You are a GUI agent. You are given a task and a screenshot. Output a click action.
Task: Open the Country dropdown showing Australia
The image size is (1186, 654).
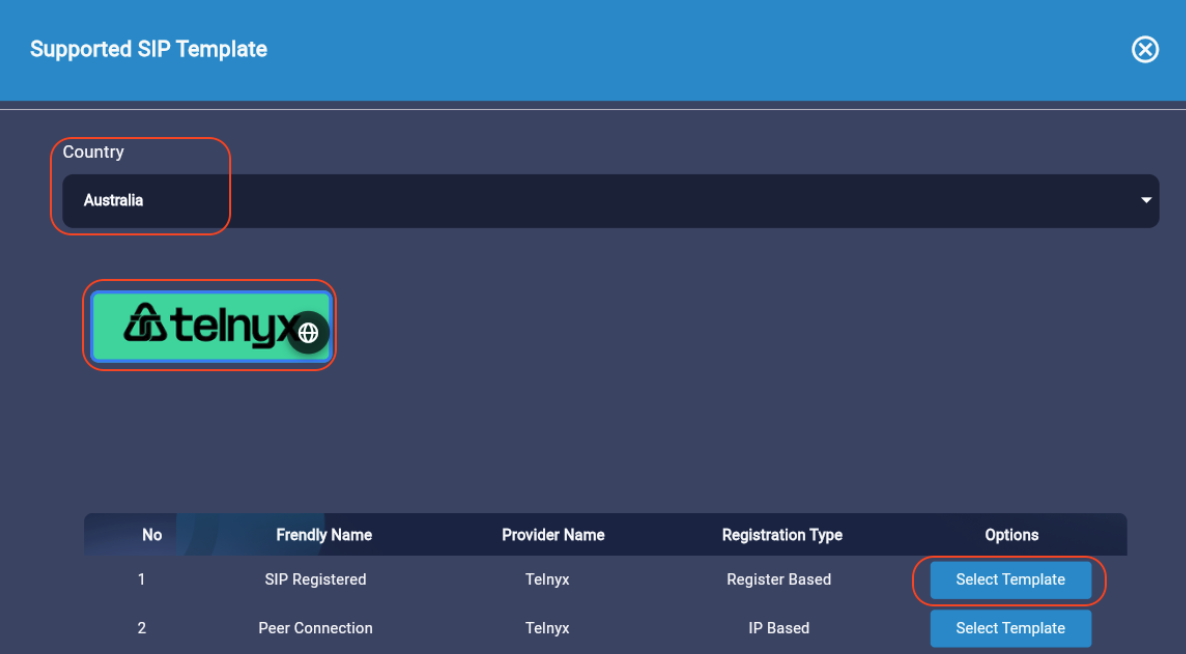pyautogui.click(x=600, y=201)
